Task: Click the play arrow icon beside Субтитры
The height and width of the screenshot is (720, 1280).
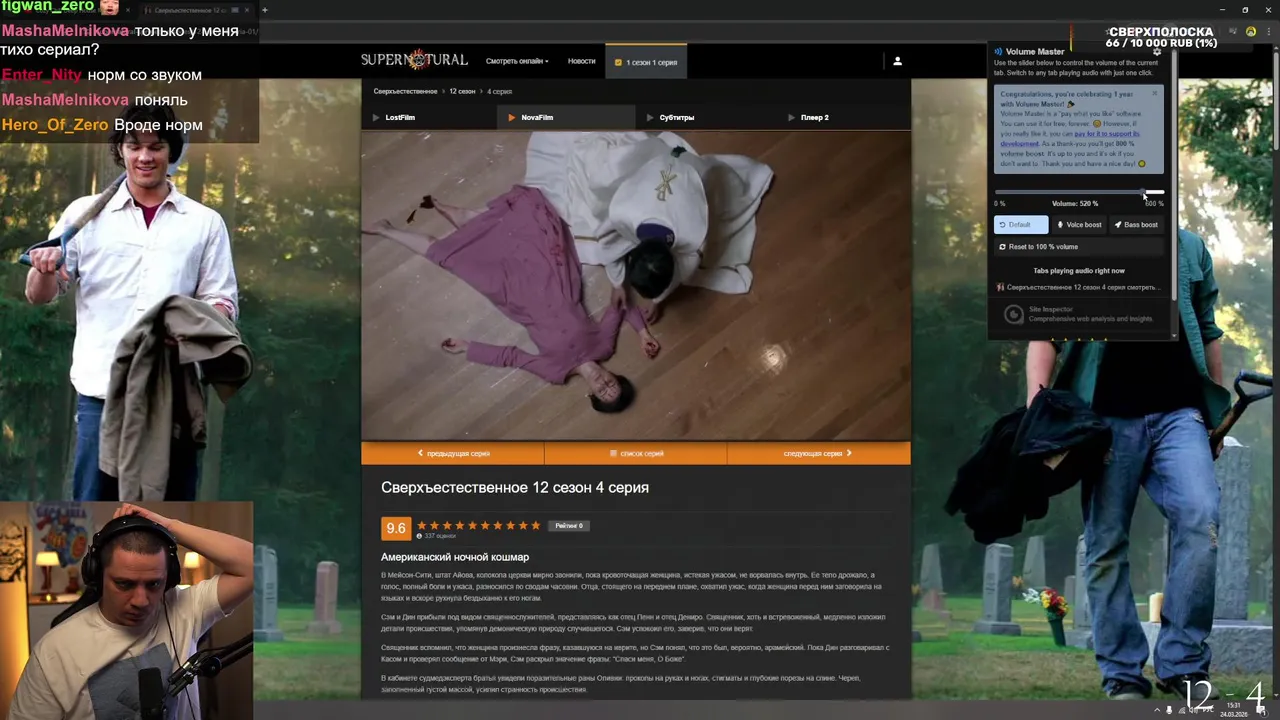Action: pyautogui.click(x=650, y=117)
